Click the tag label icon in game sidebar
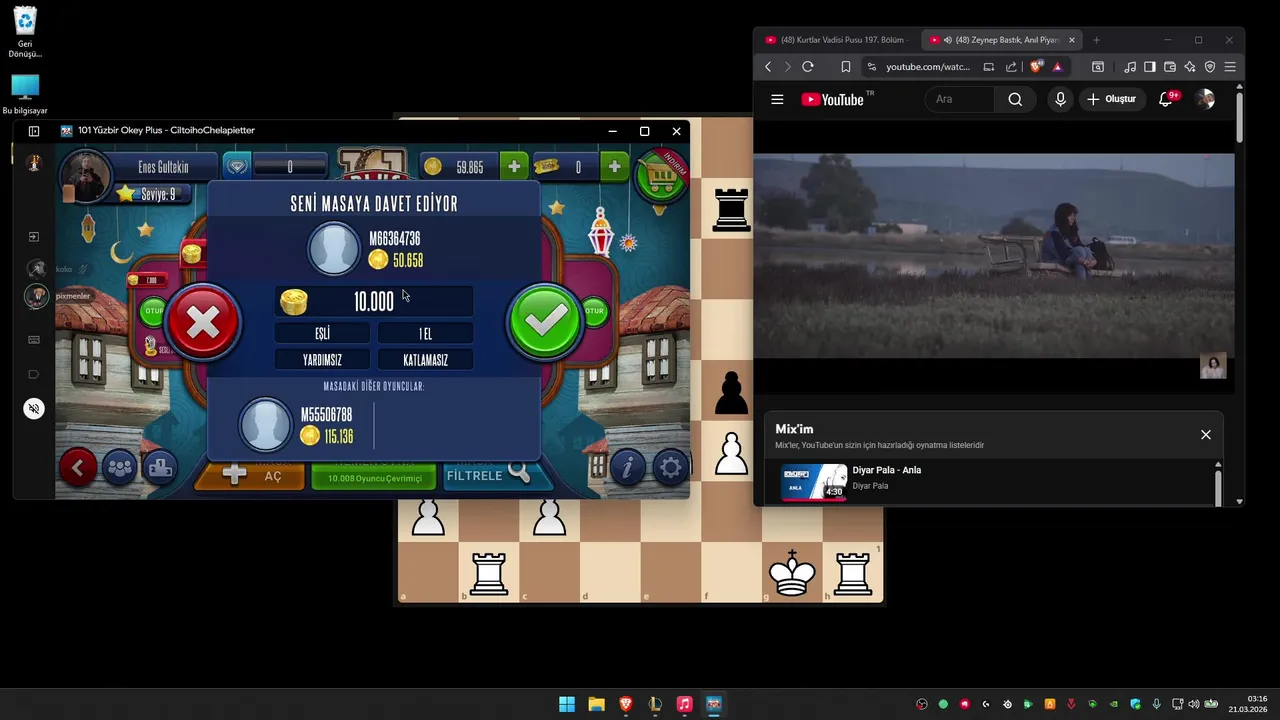Image resolution: width=1280 pixels, height=720 pixels. (x=34, y=374)
